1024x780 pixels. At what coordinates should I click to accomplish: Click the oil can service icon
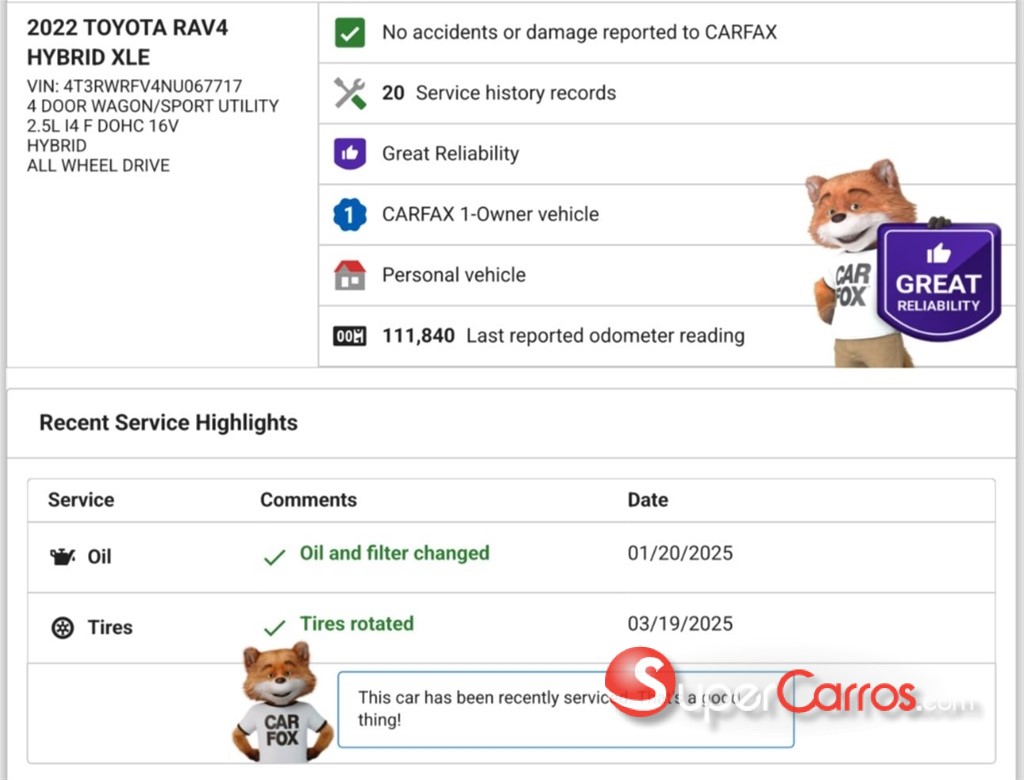pos(63,556)
